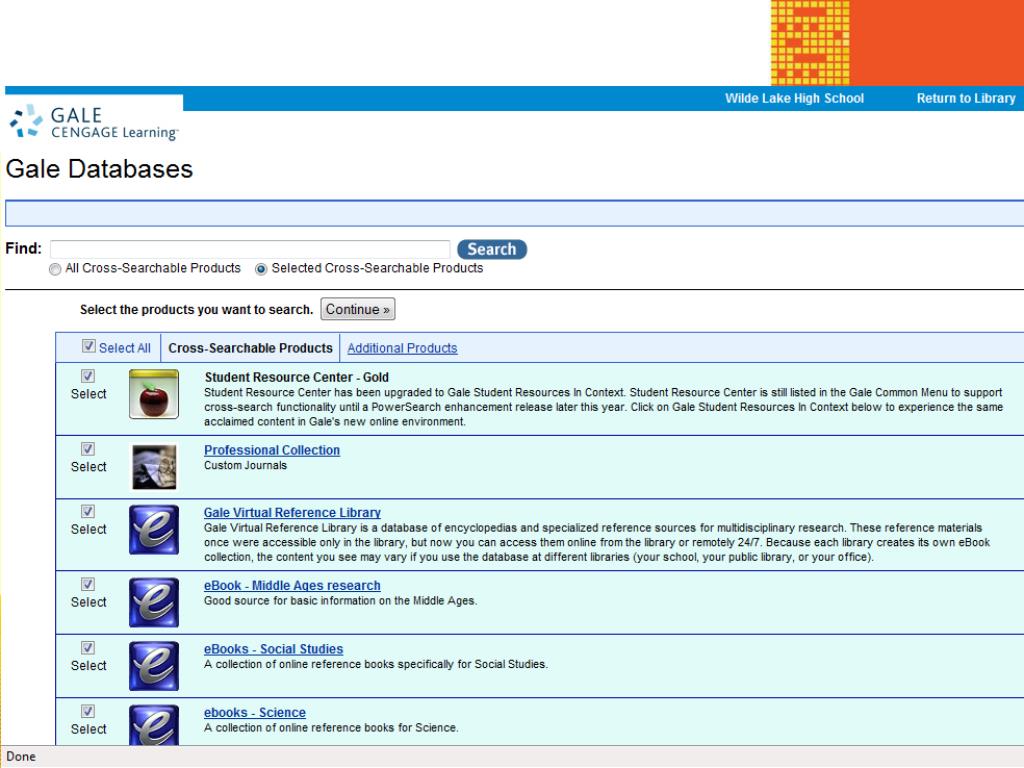This screenshot has width=1024, height=768.
Task: Open the Professional Collection link
Action: click(272, 450)
